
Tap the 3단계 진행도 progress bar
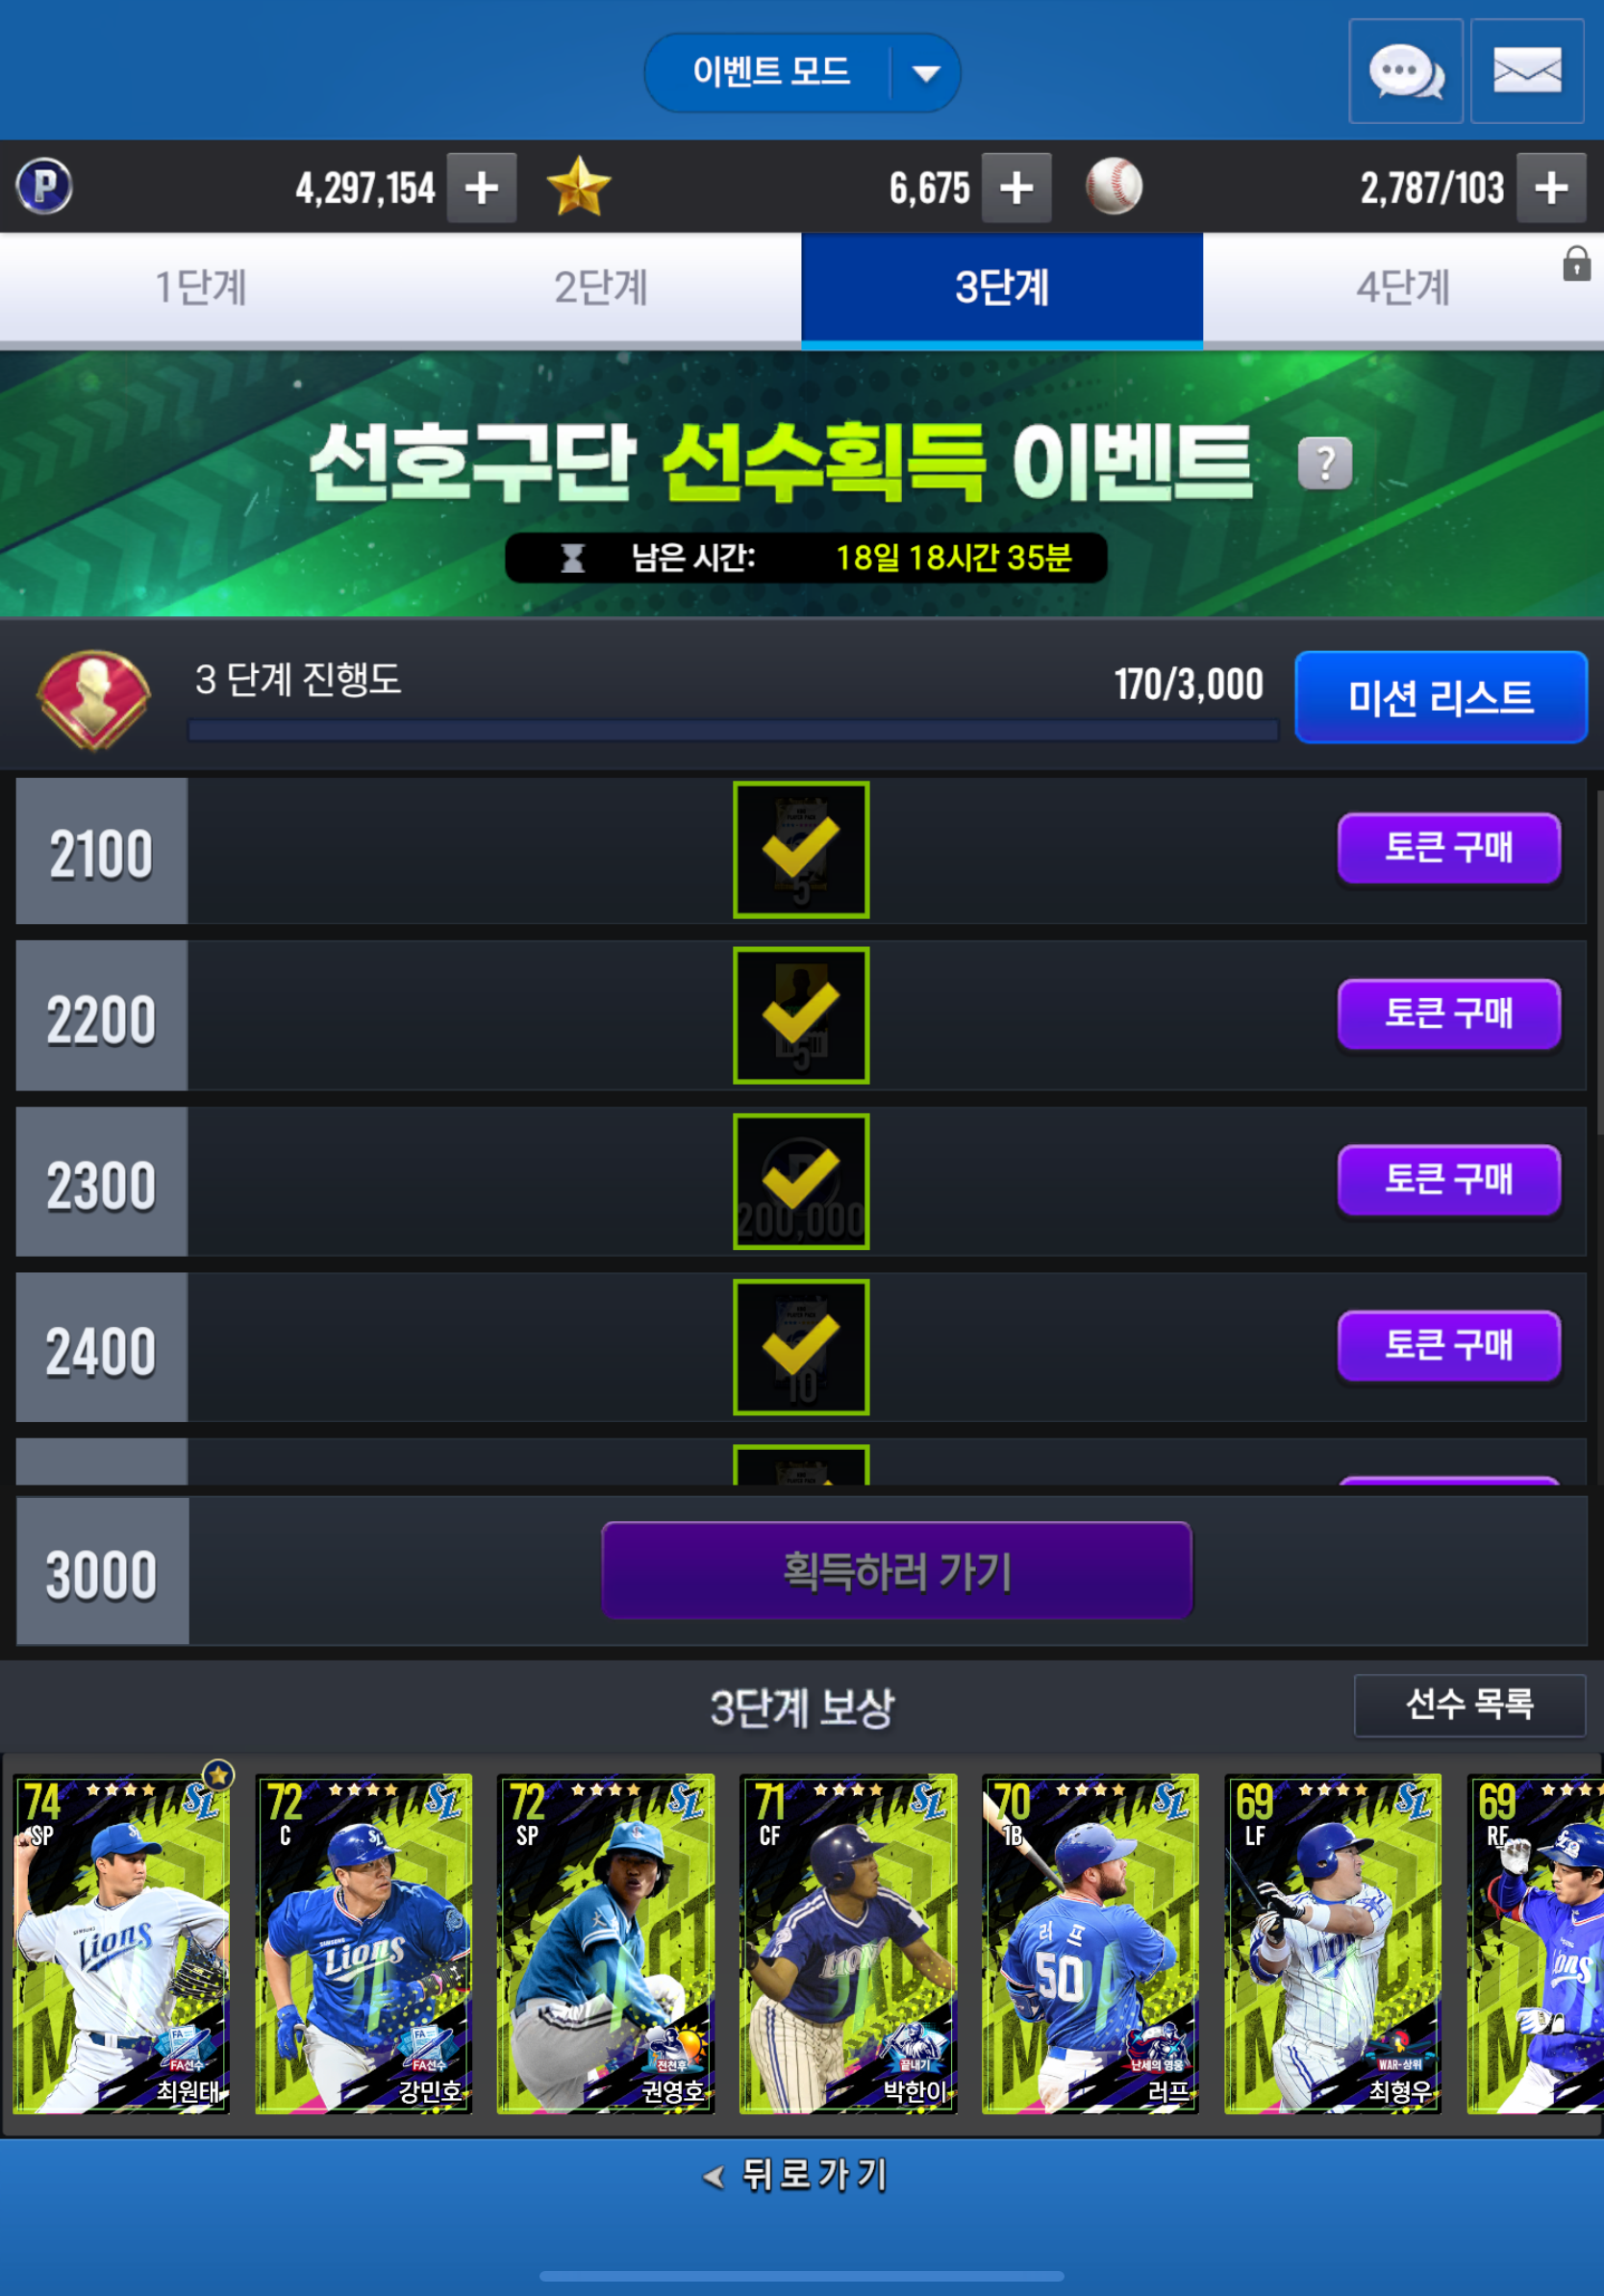click(733, 731)
